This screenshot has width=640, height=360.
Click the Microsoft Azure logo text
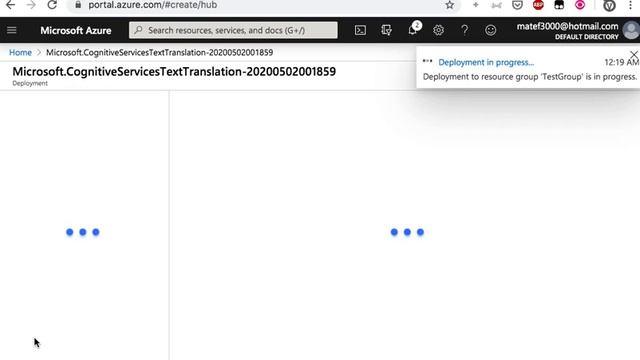coord(76,31)
